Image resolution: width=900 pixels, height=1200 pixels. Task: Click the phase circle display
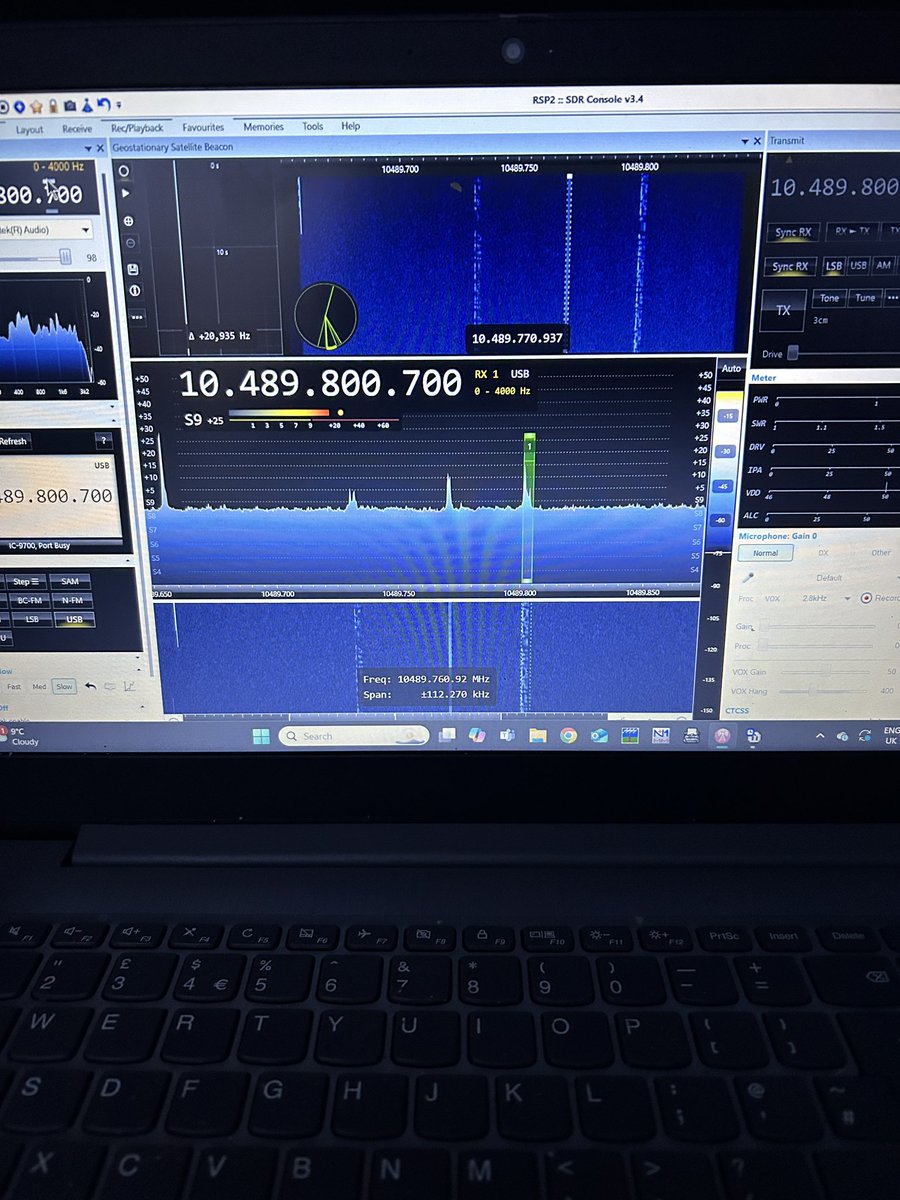(326, 317)
